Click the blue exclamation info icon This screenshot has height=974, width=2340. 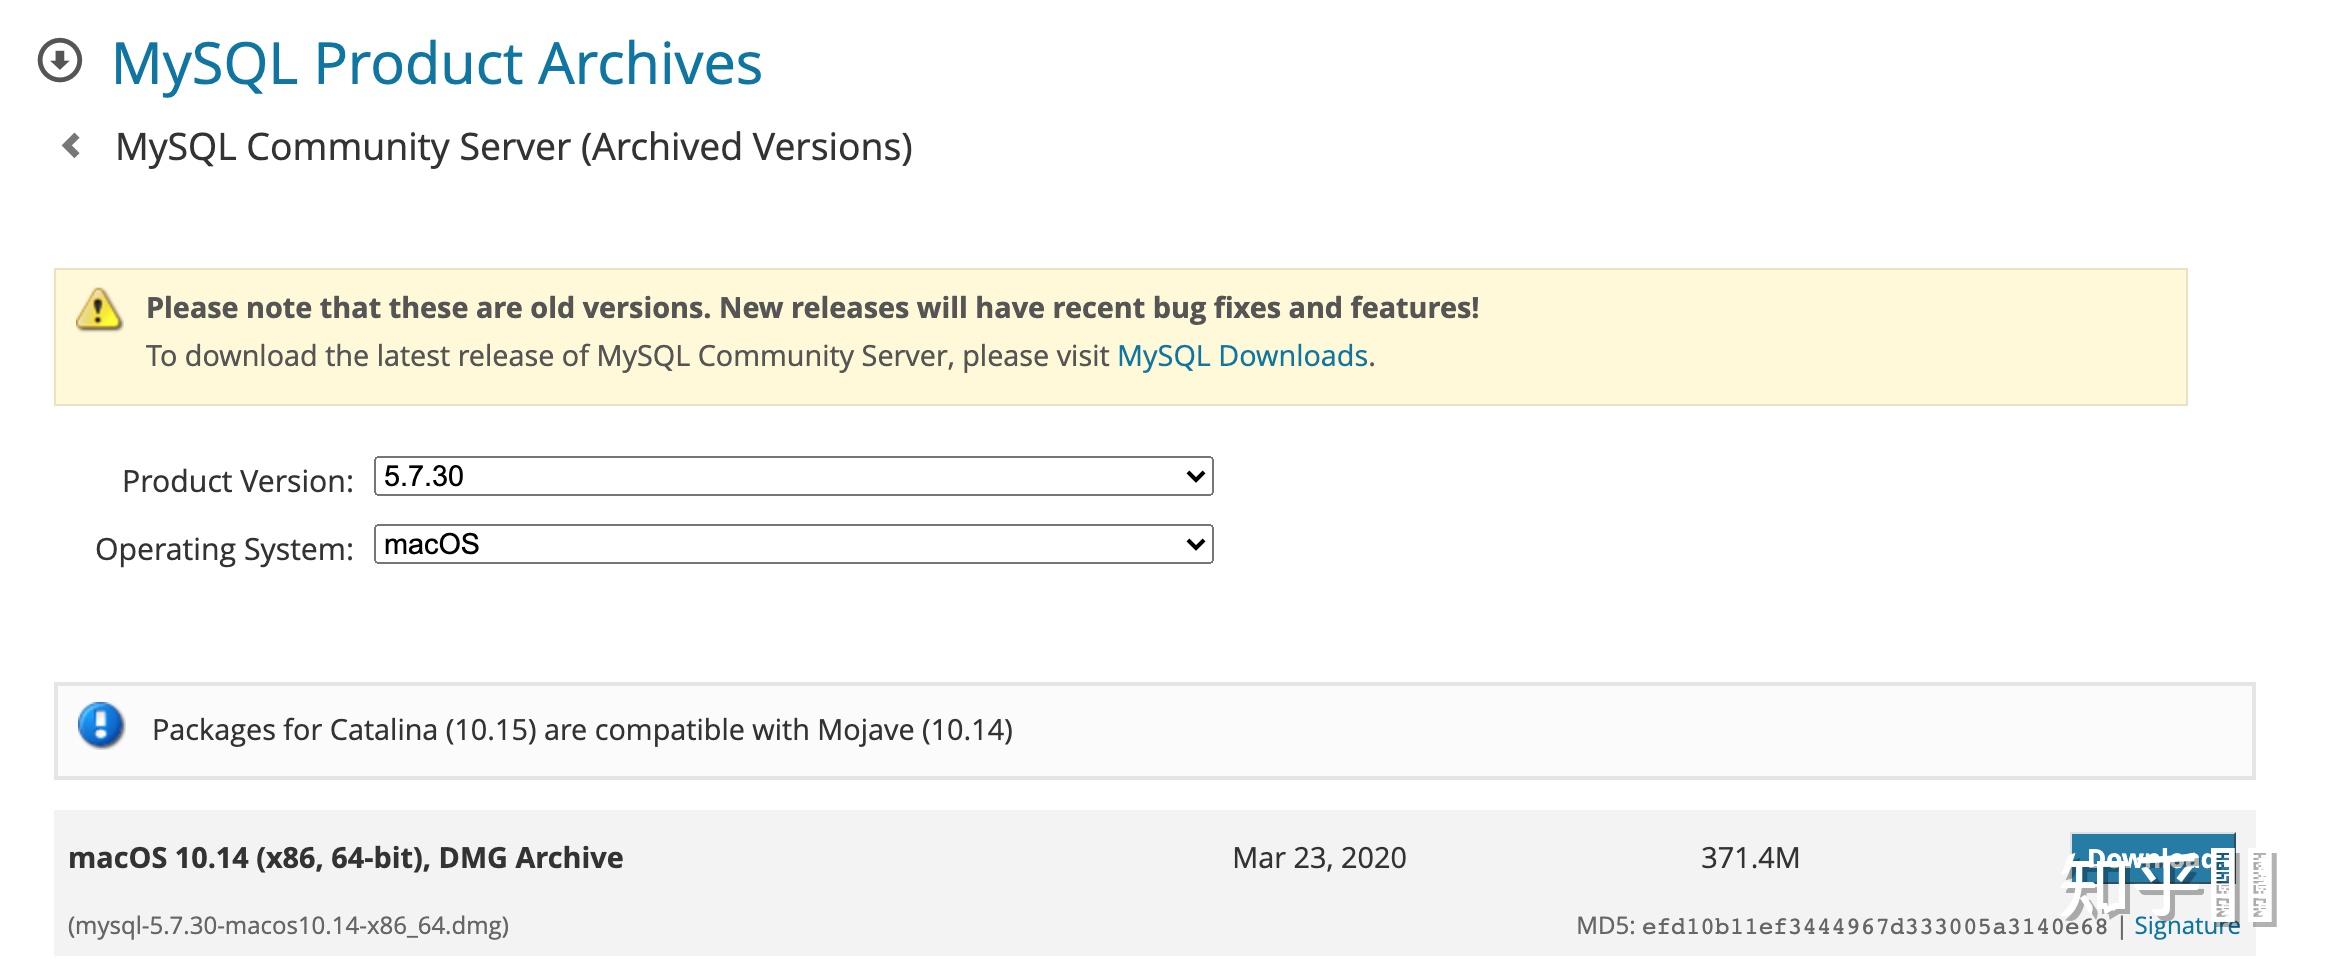pos(101,725)
